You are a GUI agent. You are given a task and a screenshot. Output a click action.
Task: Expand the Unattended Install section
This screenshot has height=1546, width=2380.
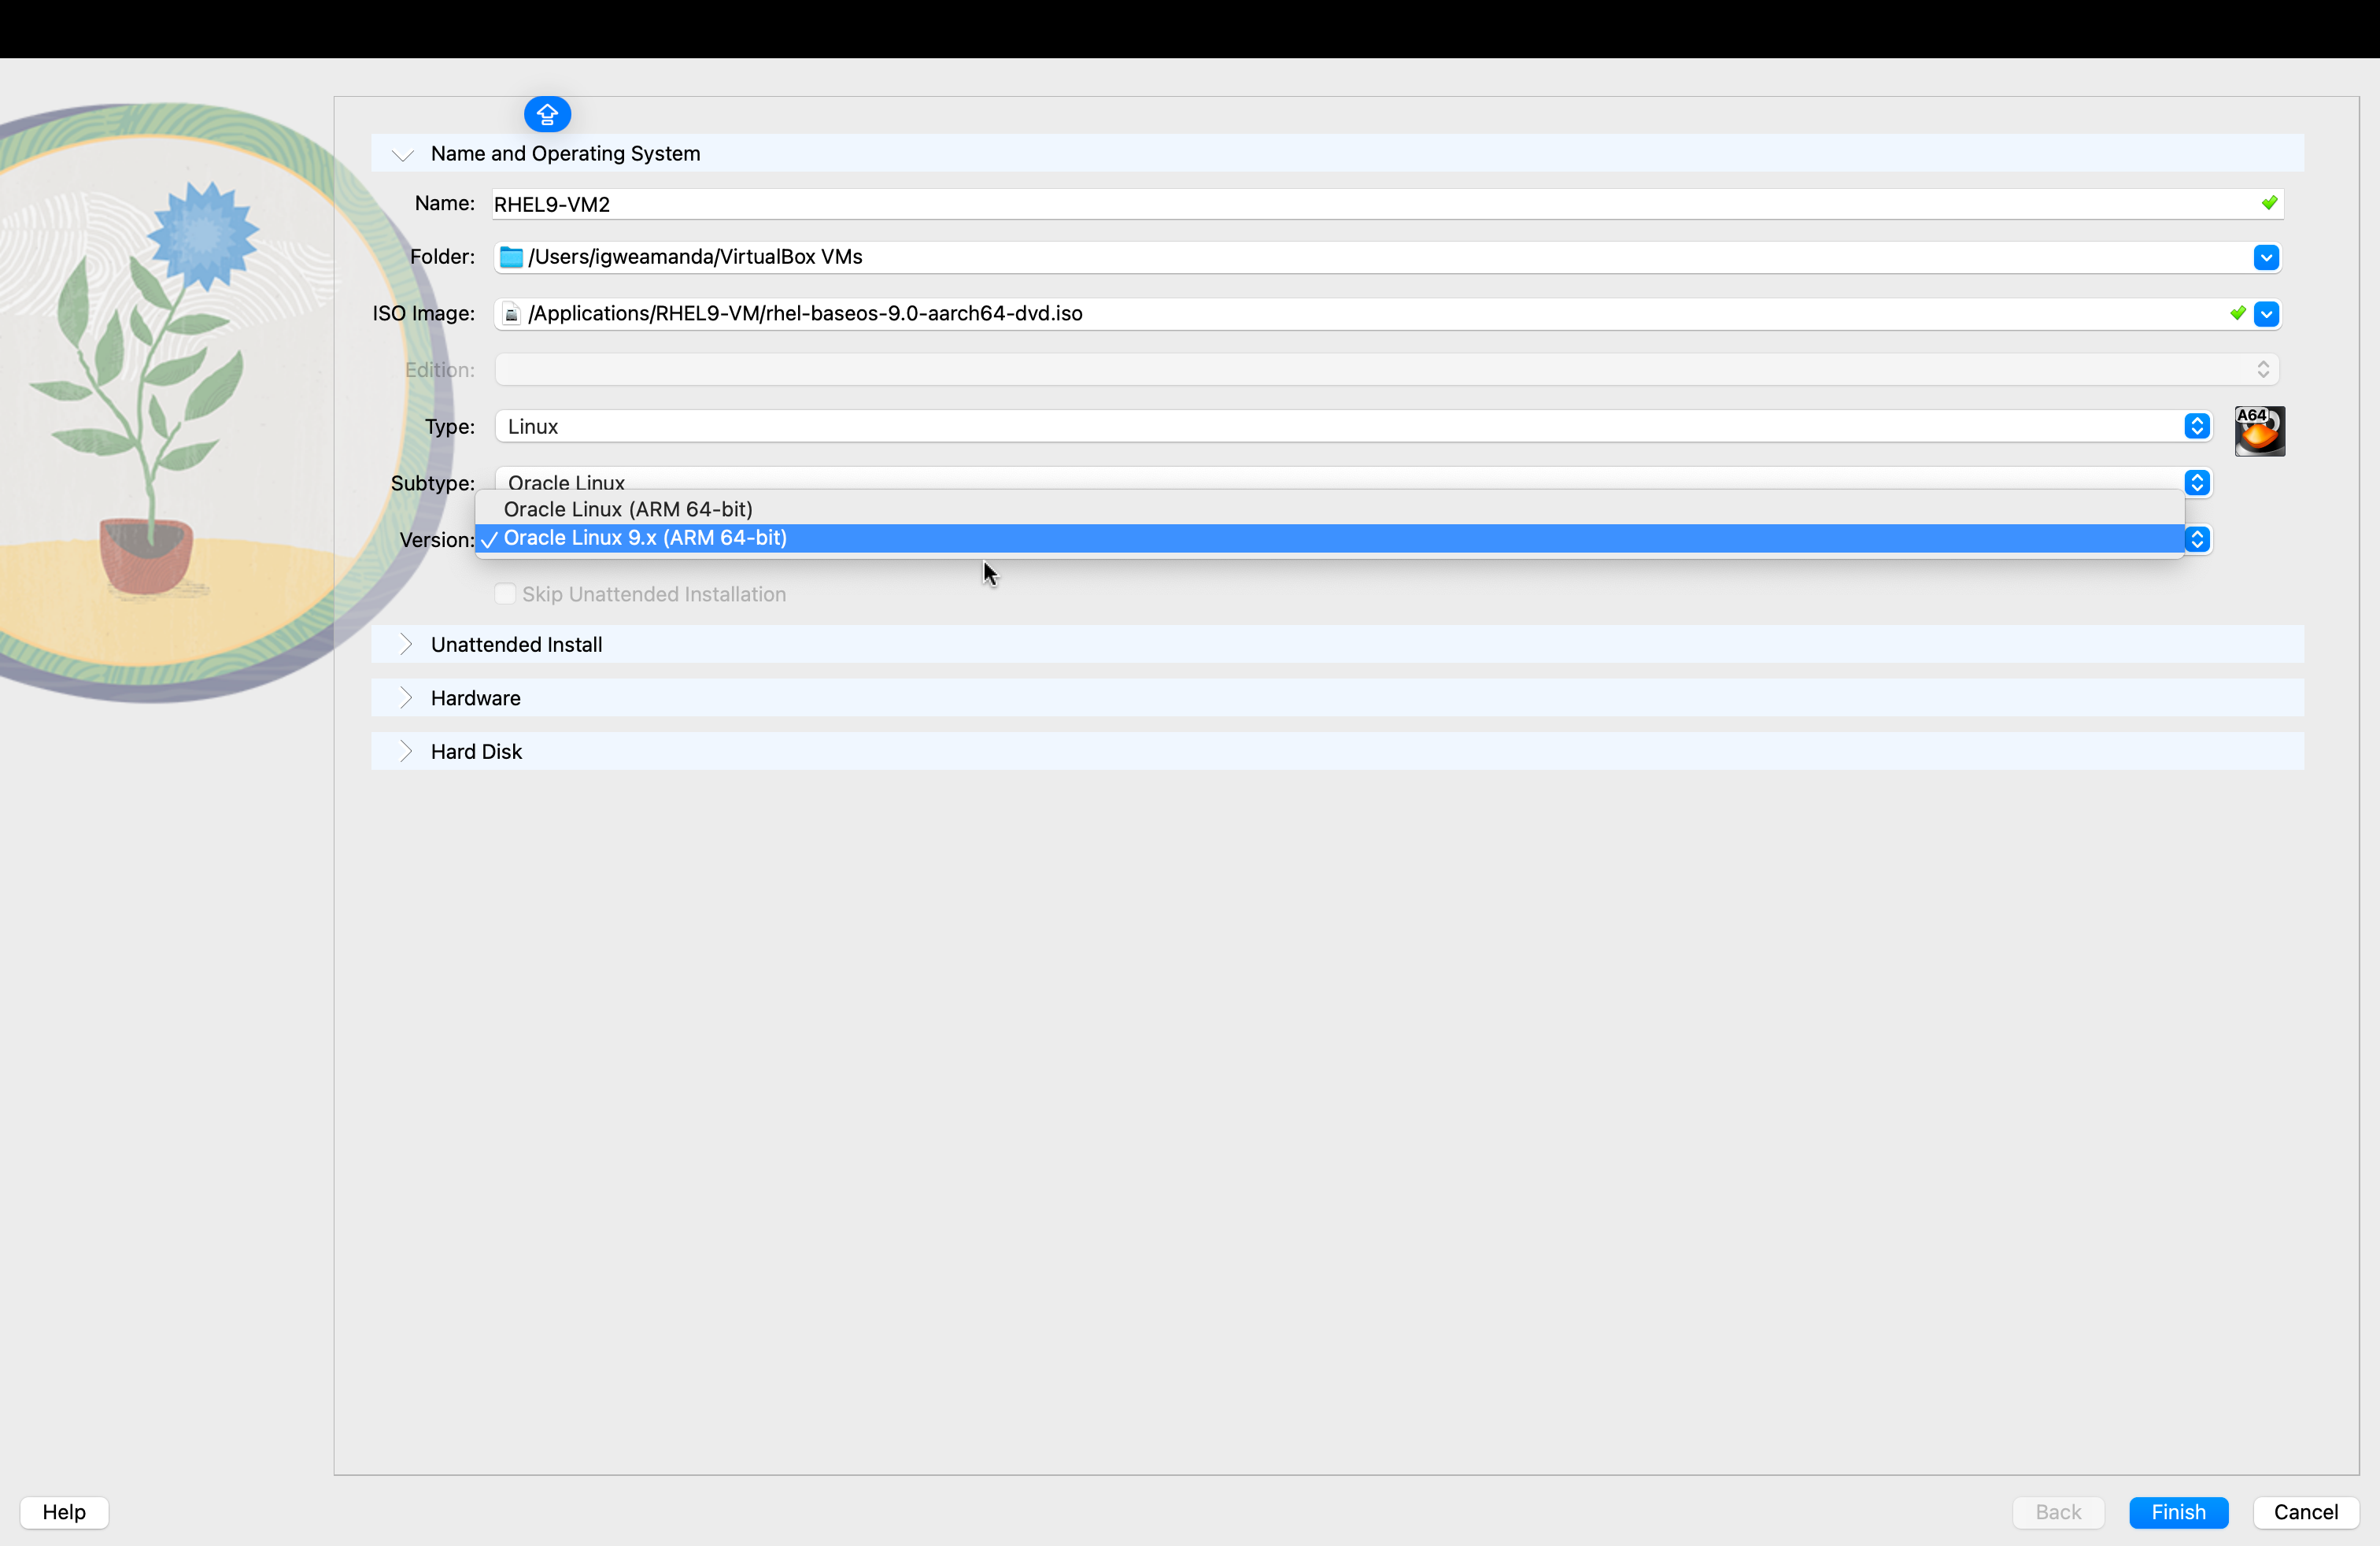pos(405,645)
